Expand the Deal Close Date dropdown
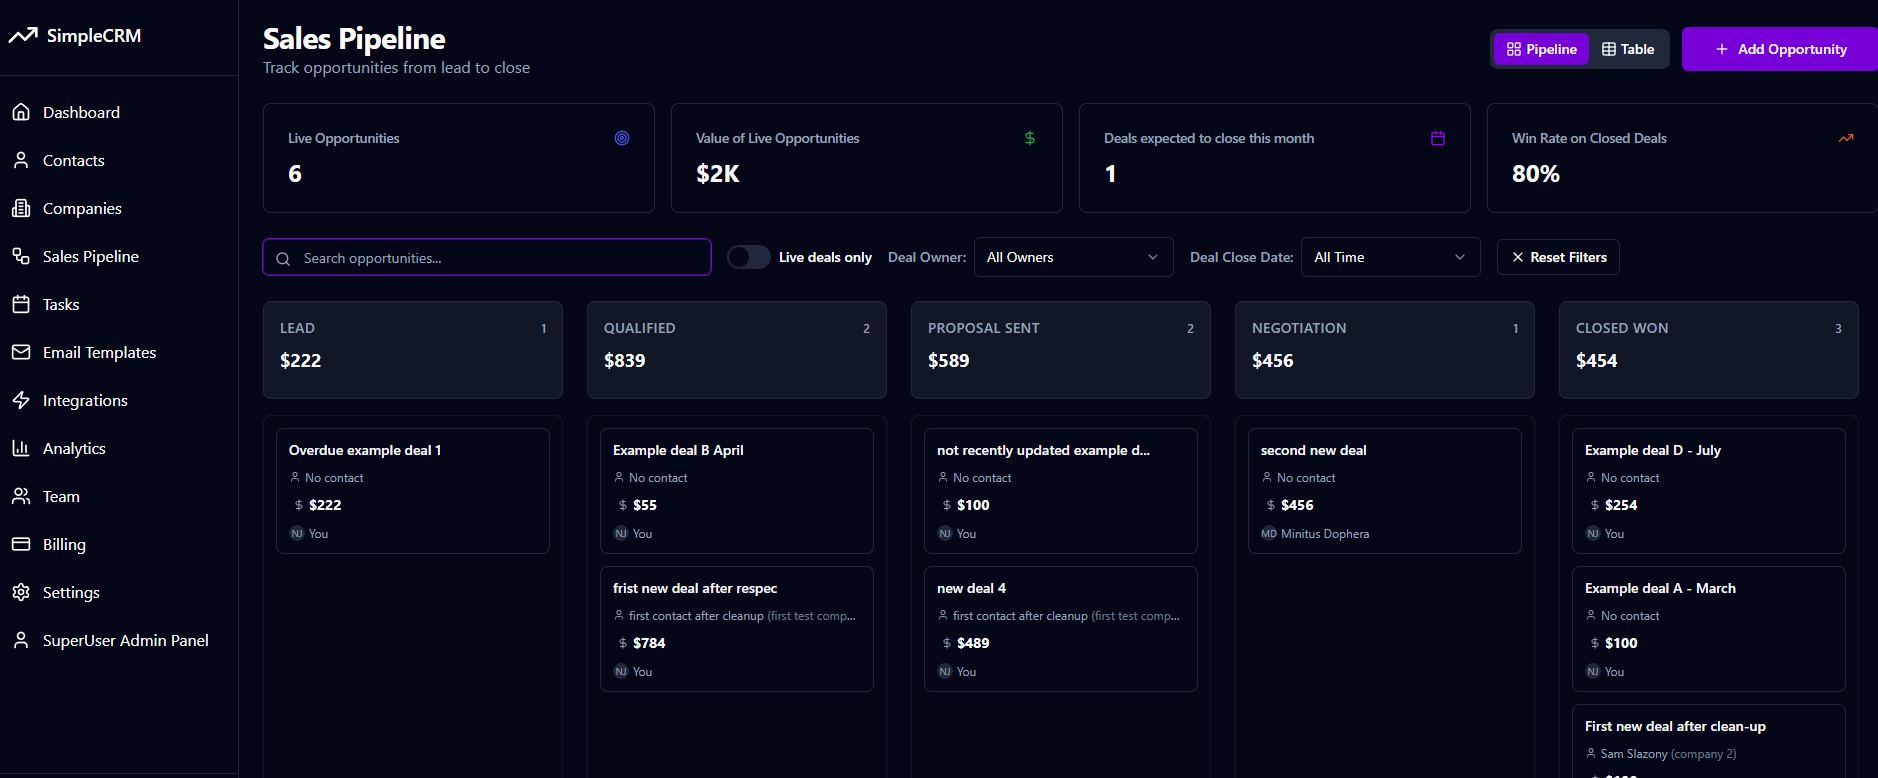 pyautogui.click(x=1390, y=257)
